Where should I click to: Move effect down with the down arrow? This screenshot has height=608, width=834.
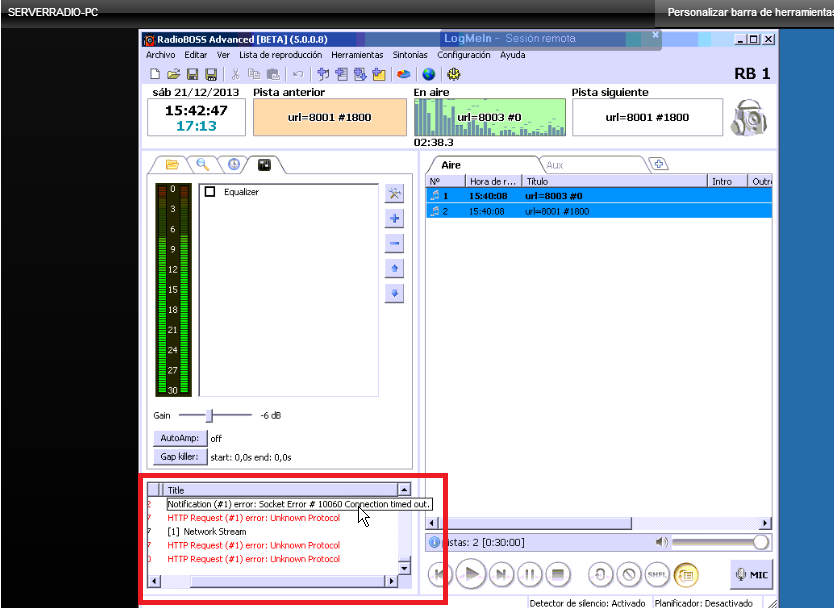pyautogui.click(x=394, y=294)
